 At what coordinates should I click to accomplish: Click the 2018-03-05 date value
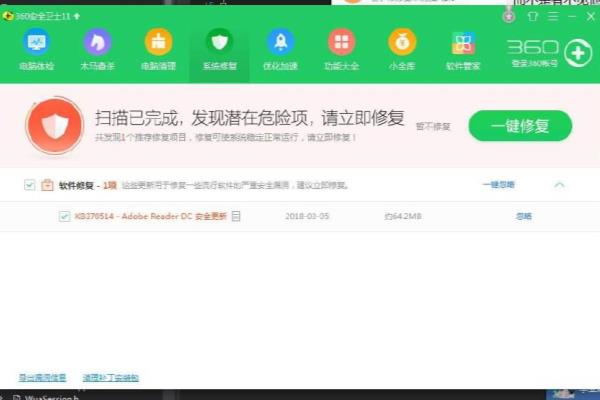307,216
